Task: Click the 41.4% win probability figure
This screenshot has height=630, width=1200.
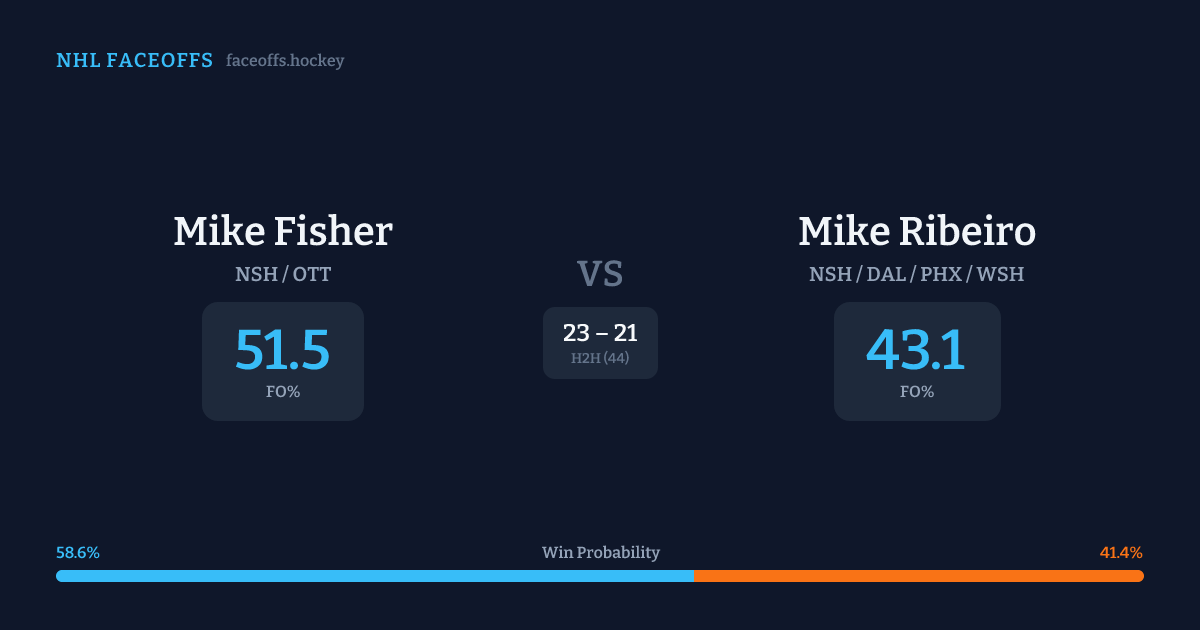Action: 1121,553
